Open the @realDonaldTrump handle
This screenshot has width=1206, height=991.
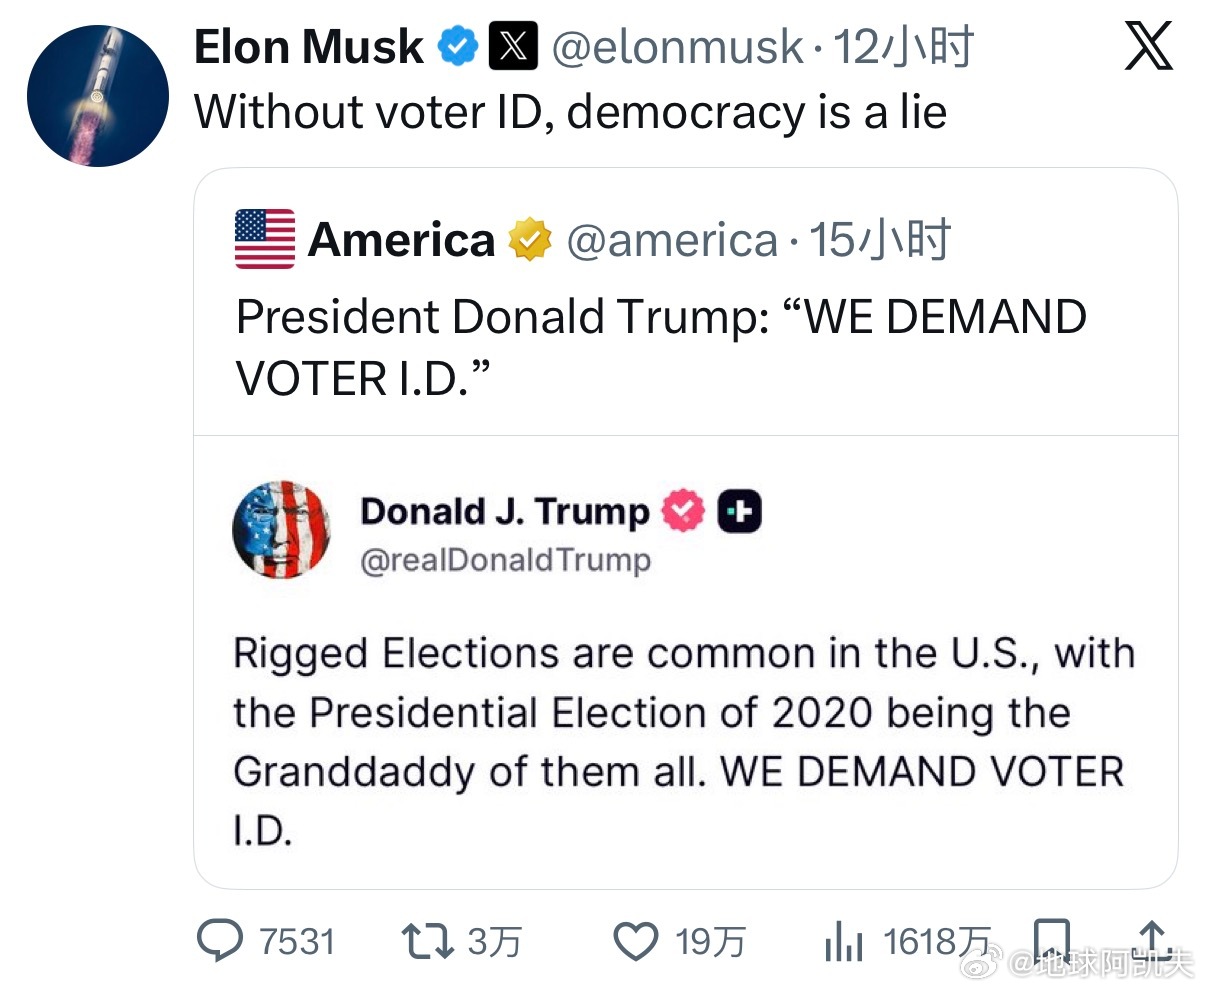click(505, 560)
